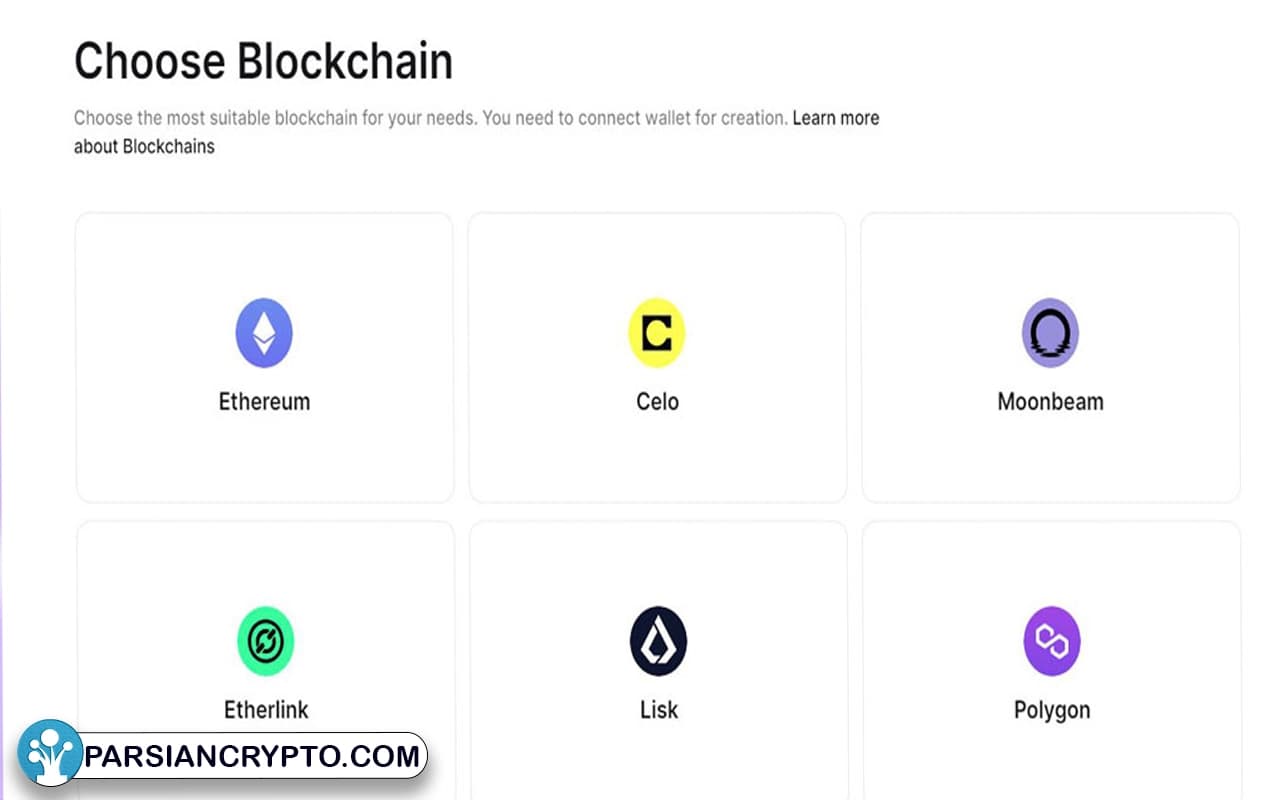Click the yellow Celo logo icon

pyautogui.click(x=657, y=333)
